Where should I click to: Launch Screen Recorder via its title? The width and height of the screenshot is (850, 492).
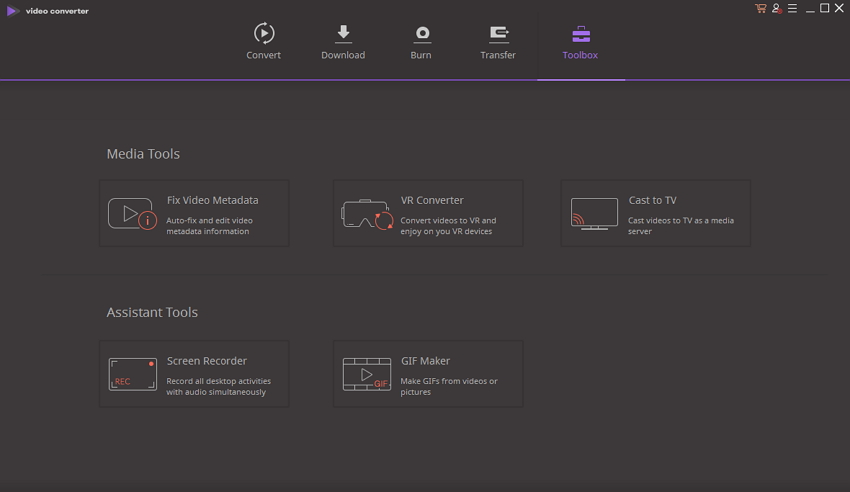point(207,360)
